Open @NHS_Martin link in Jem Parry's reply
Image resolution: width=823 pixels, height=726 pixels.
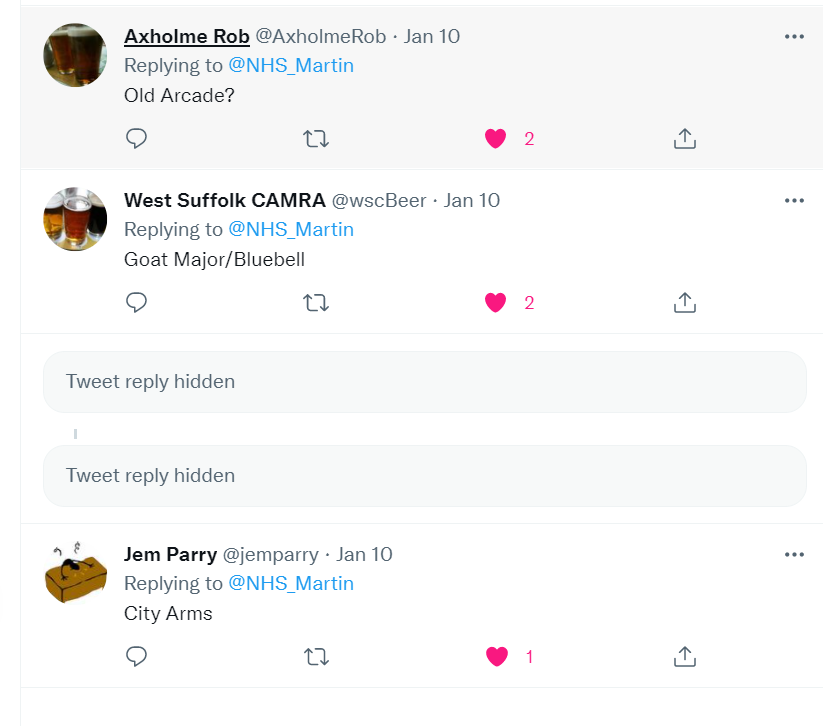click(291, 583)
